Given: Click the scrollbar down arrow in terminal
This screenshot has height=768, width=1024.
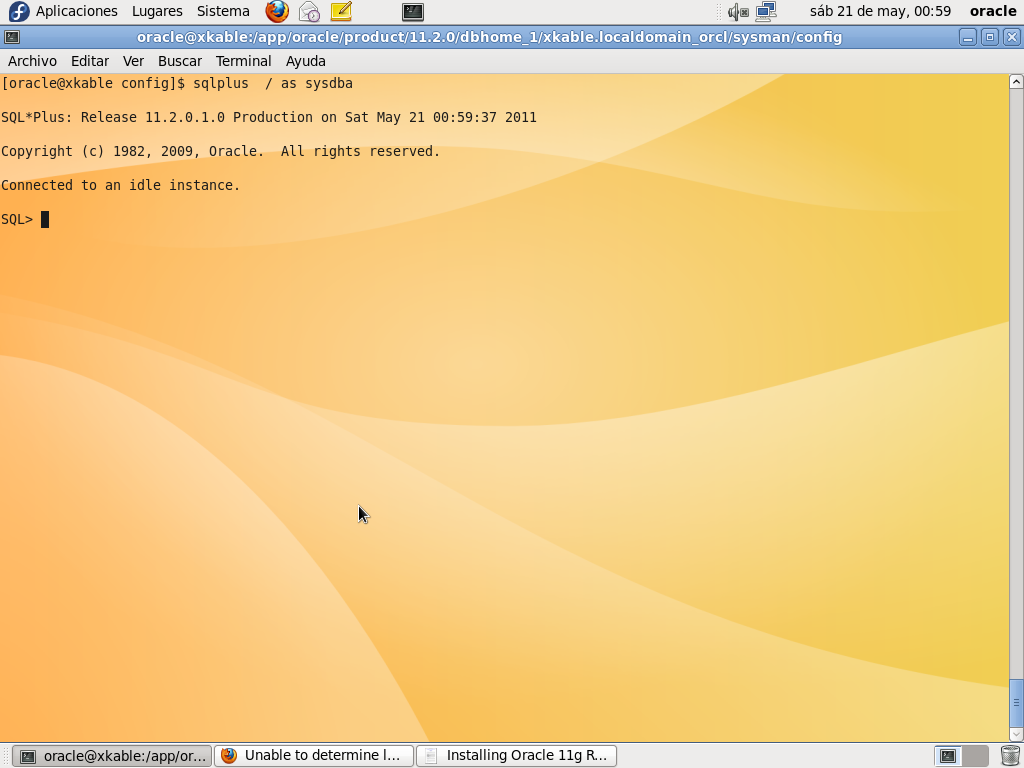Looking at the screenshot, I should [x=1016, y=734].
